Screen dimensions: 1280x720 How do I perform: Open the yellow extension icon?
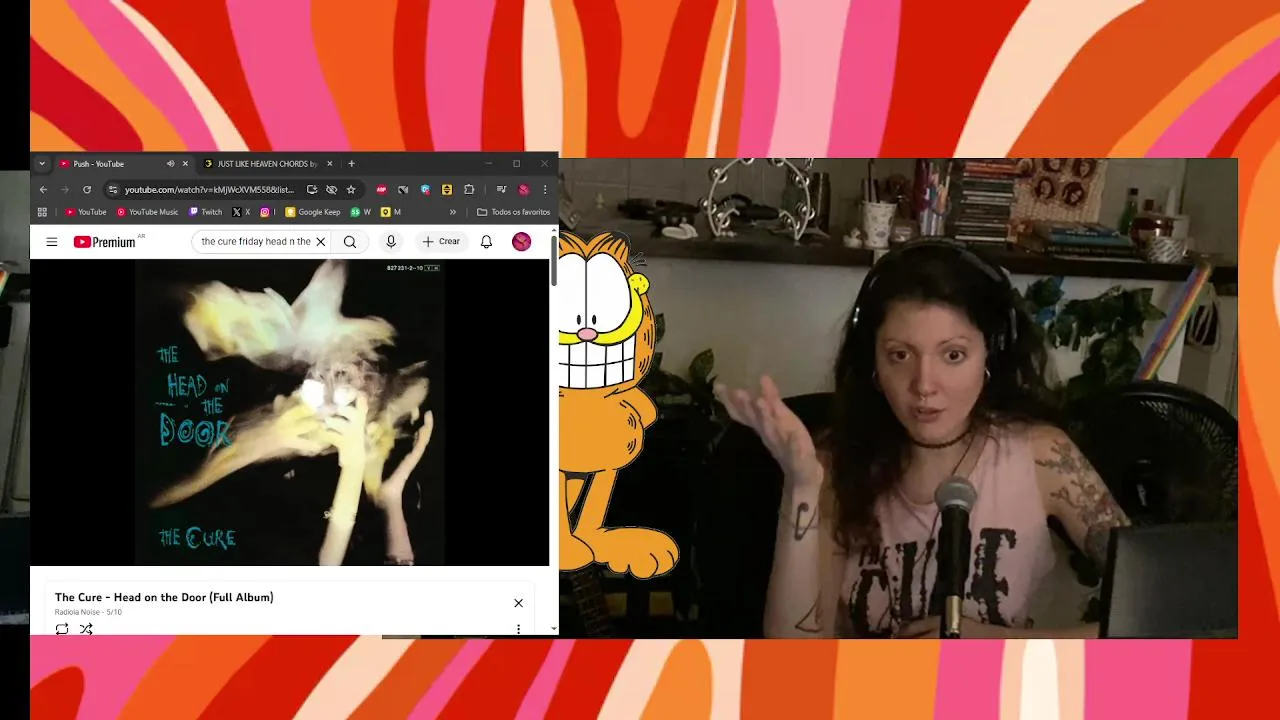click(x=447, y=190)
